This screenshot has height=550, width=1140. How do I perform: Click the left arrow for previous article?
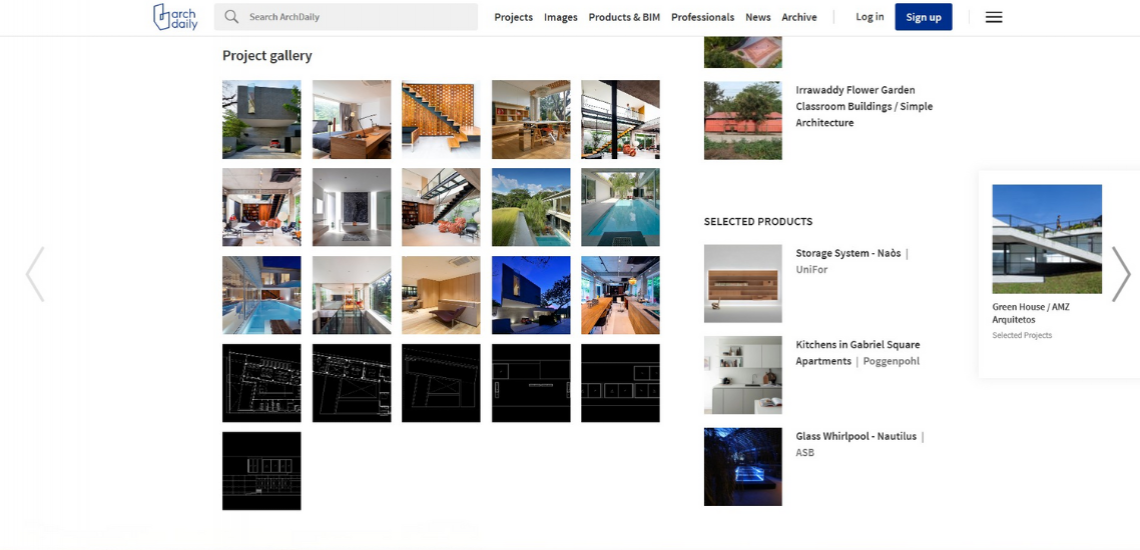[35, 274]
